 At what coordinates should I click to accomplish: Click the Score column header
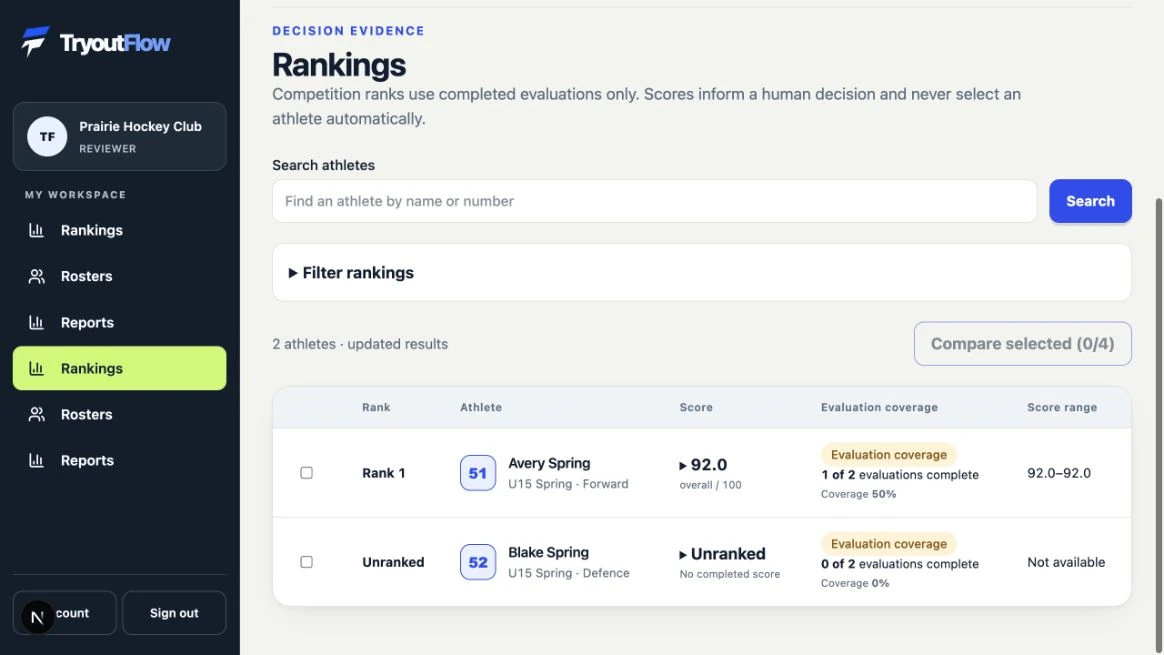[696, 407]
